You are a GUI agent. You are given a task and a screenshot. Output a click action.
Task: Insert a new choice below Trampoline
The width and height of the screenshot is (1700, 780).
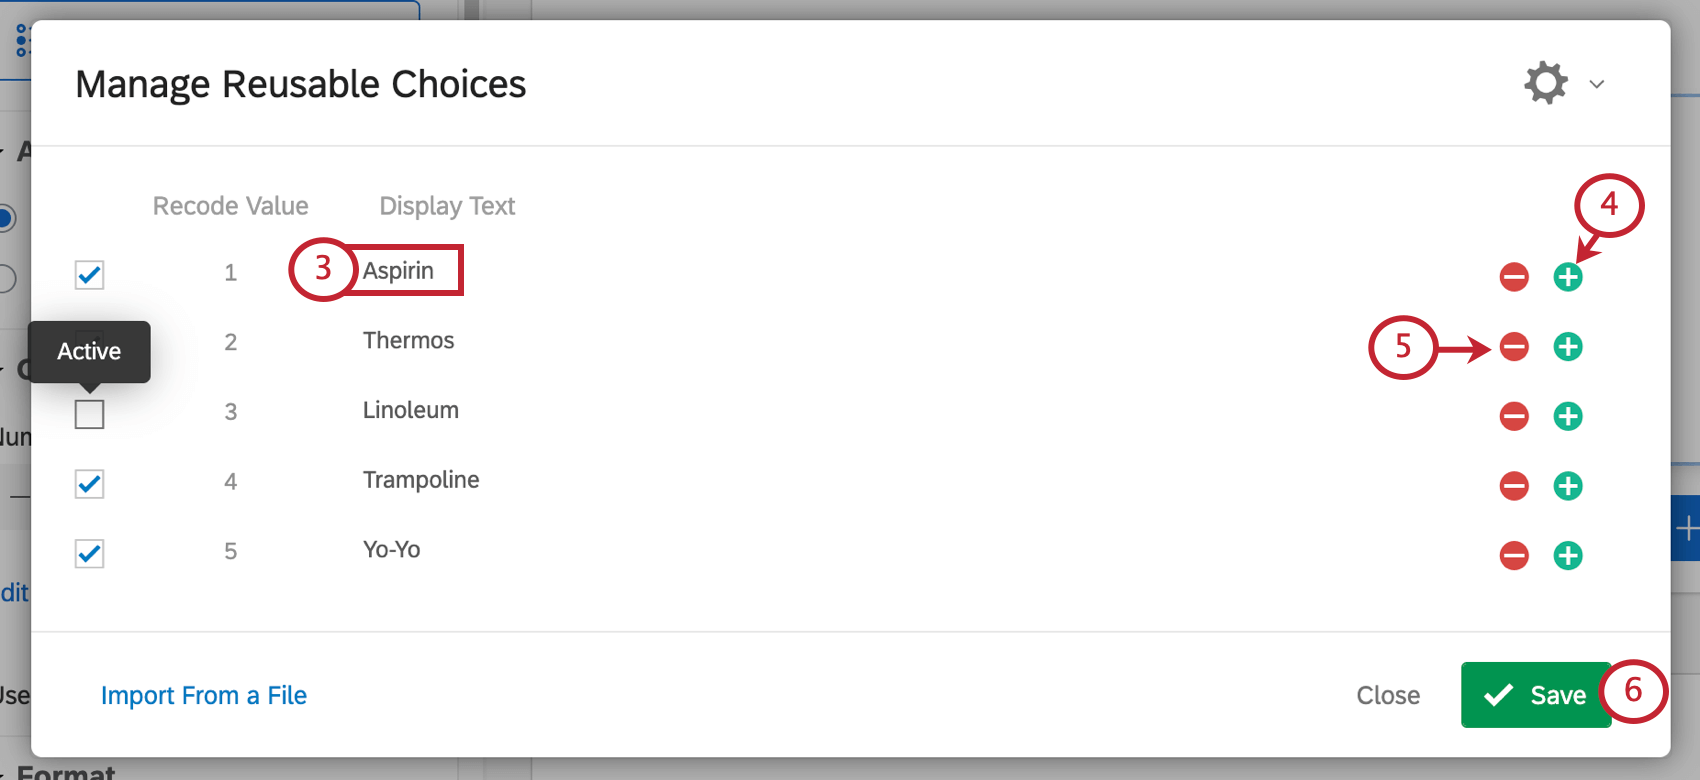(1568, 486)
